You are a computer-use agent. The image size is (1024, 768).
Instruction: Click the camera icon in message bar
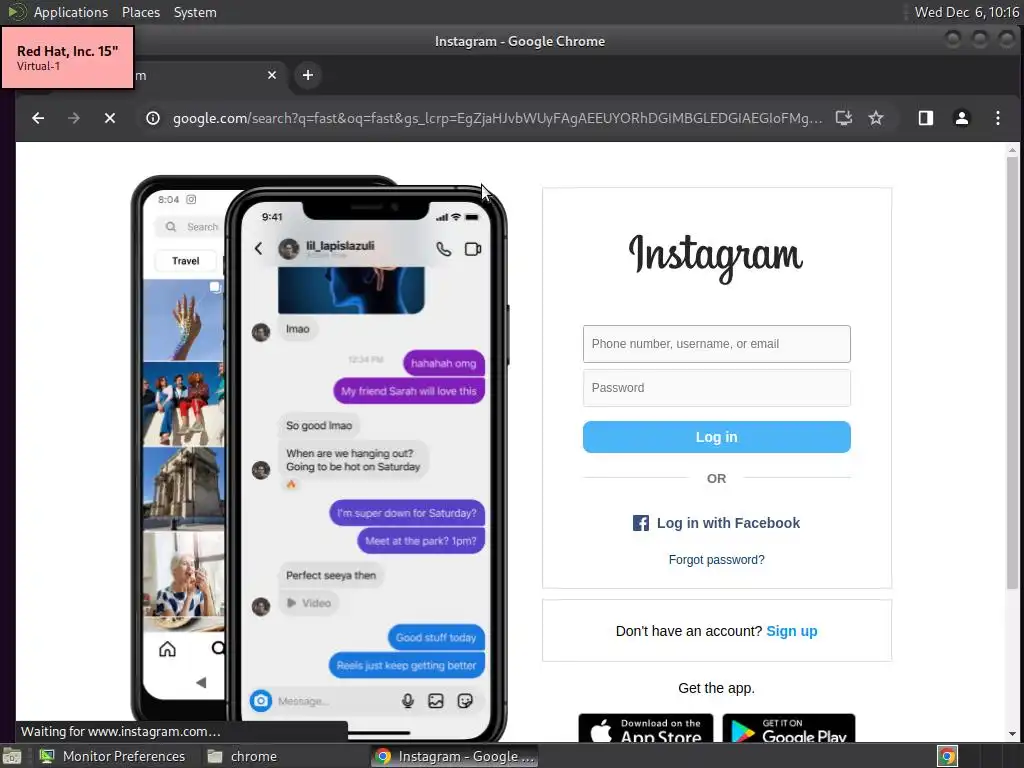click(x=261, y=701)
